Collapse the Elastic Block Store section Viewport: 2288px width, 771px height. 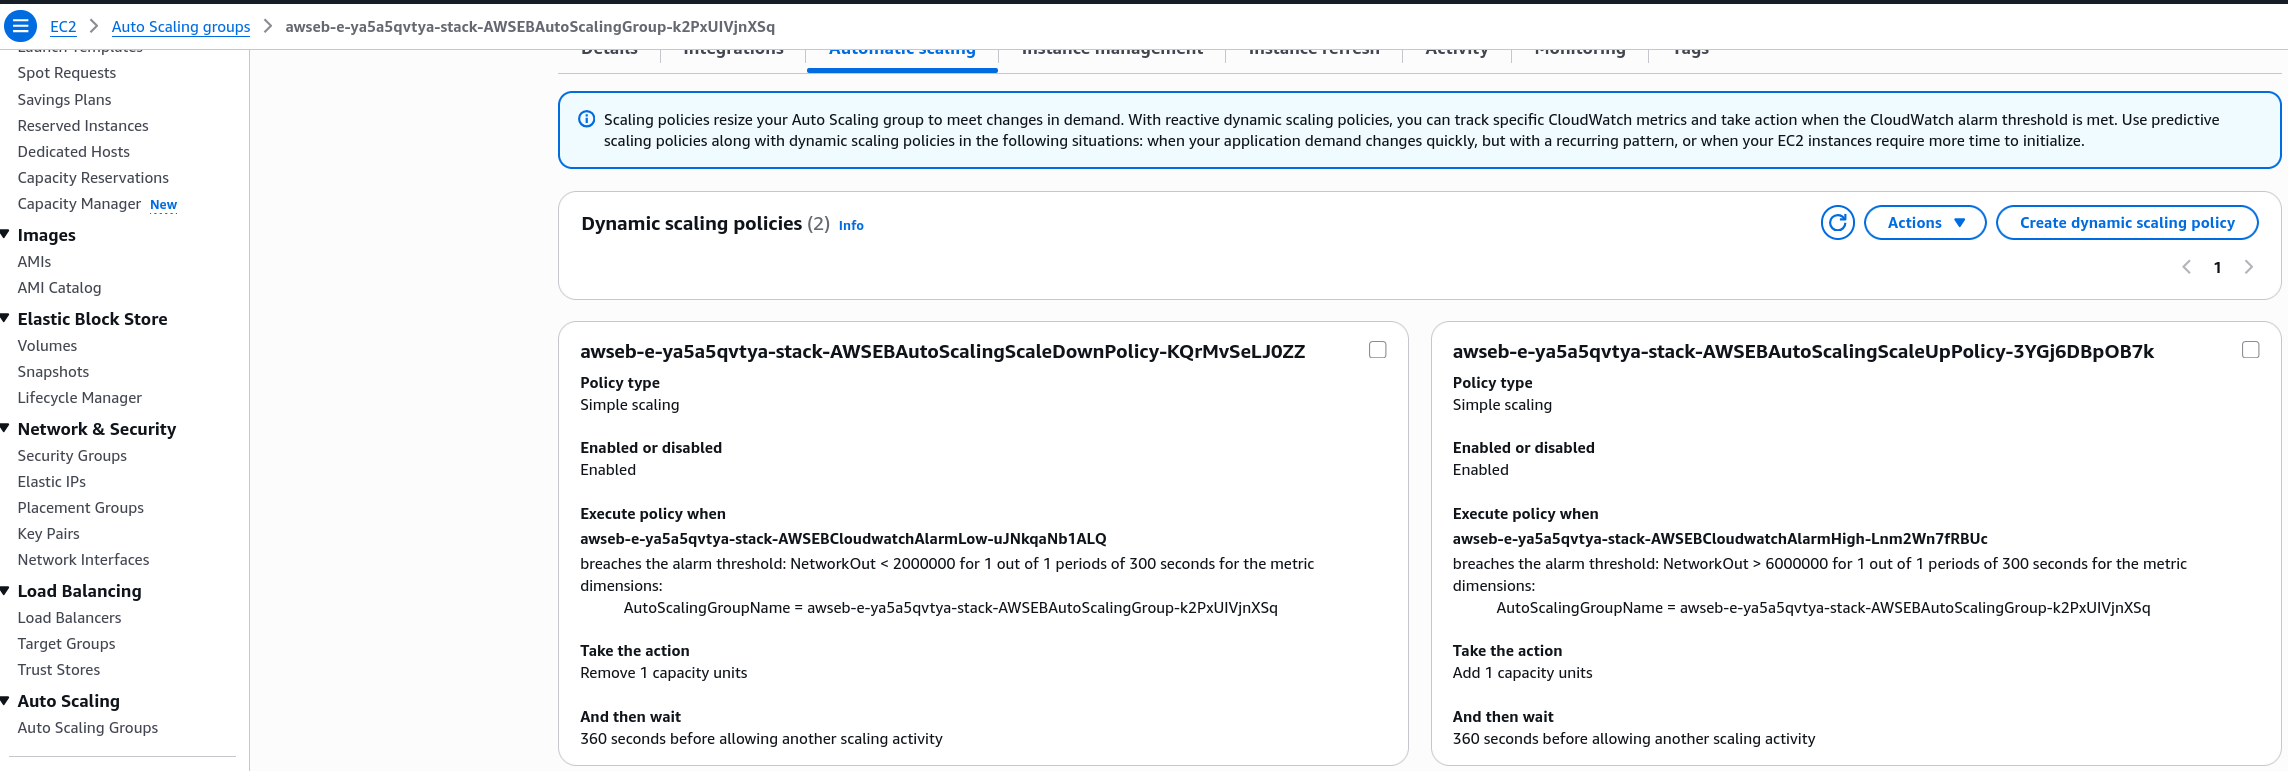(x=5, y=318)
